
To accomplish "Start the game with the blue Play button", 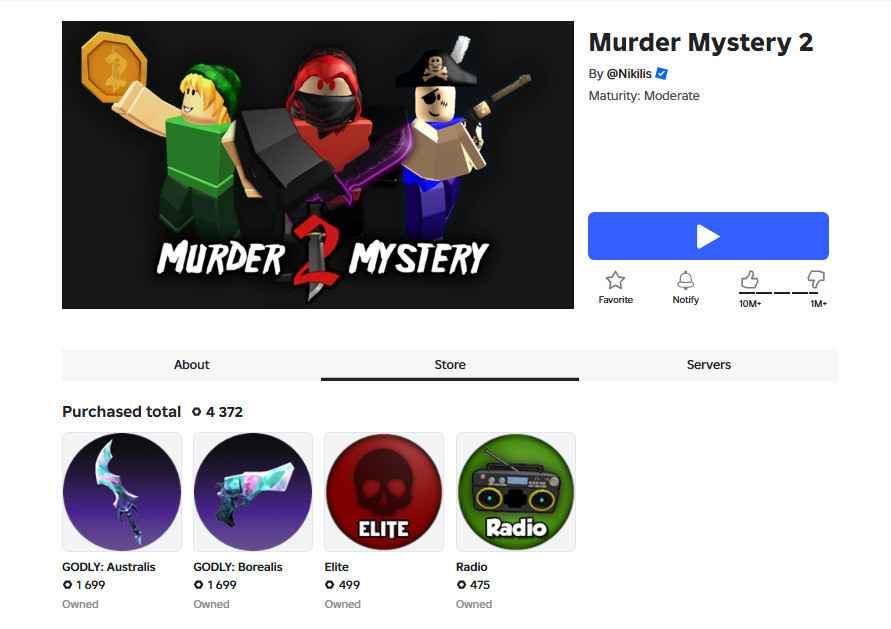I will (708, 236).
